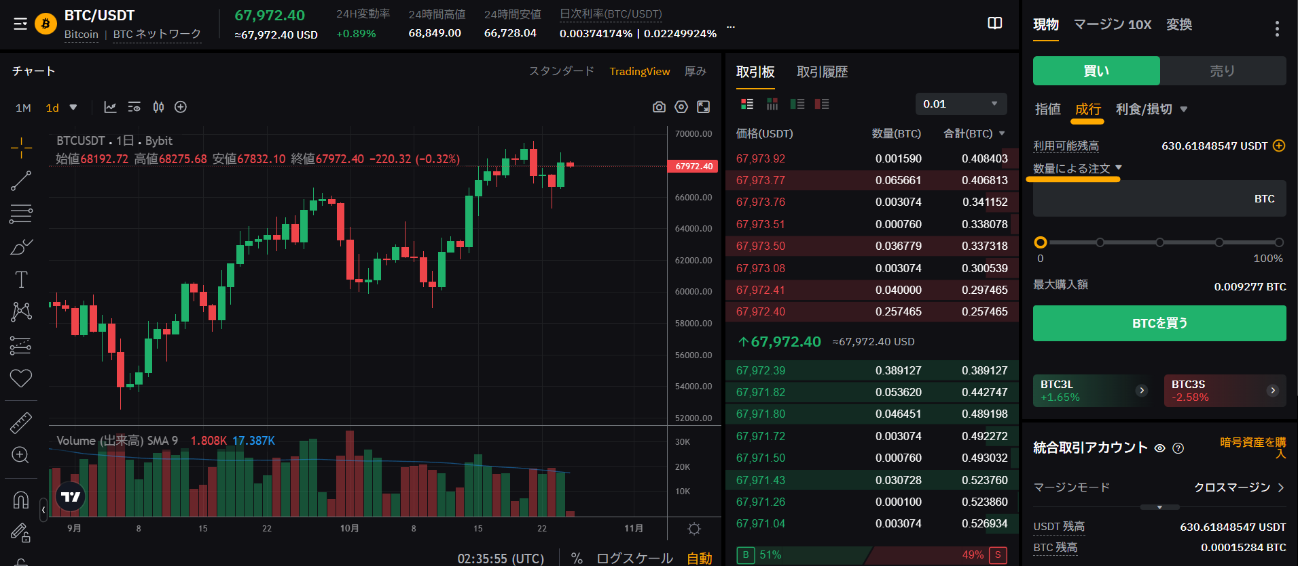
Task: Select the crosshair cursor tool
Action: [x=21, y=148]
